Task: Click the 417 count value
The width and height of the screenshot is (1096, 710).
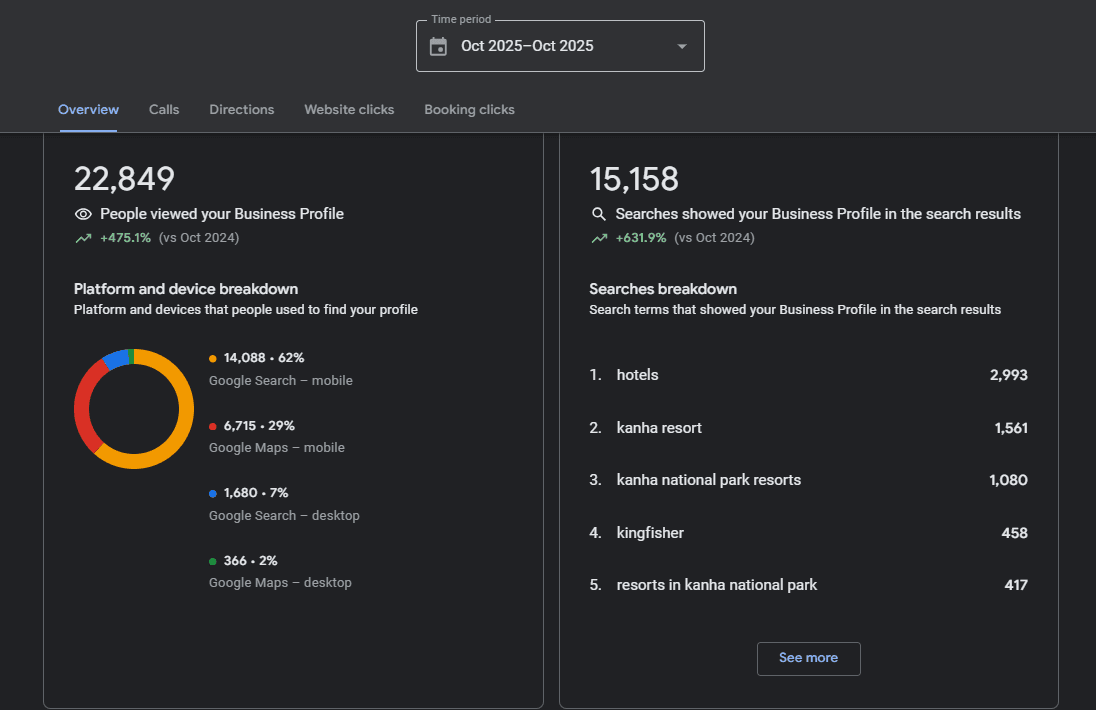Action: coord(1016,585)
